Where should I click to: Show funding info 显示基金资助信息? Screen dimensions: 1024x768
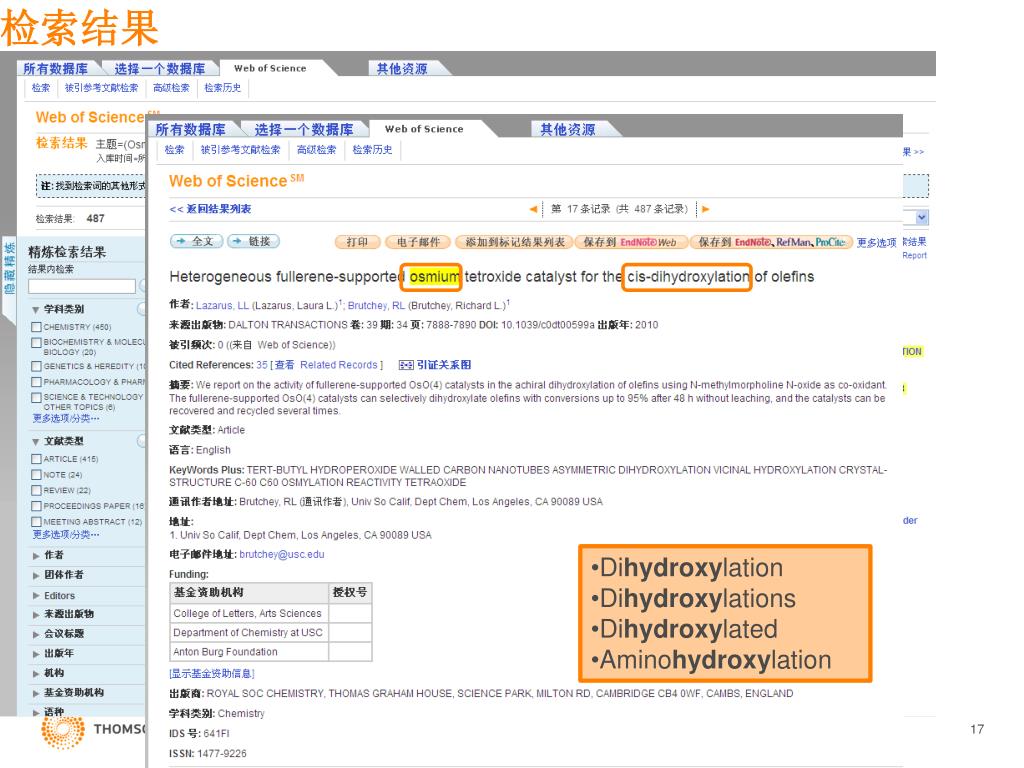click(x=212, y=673)
